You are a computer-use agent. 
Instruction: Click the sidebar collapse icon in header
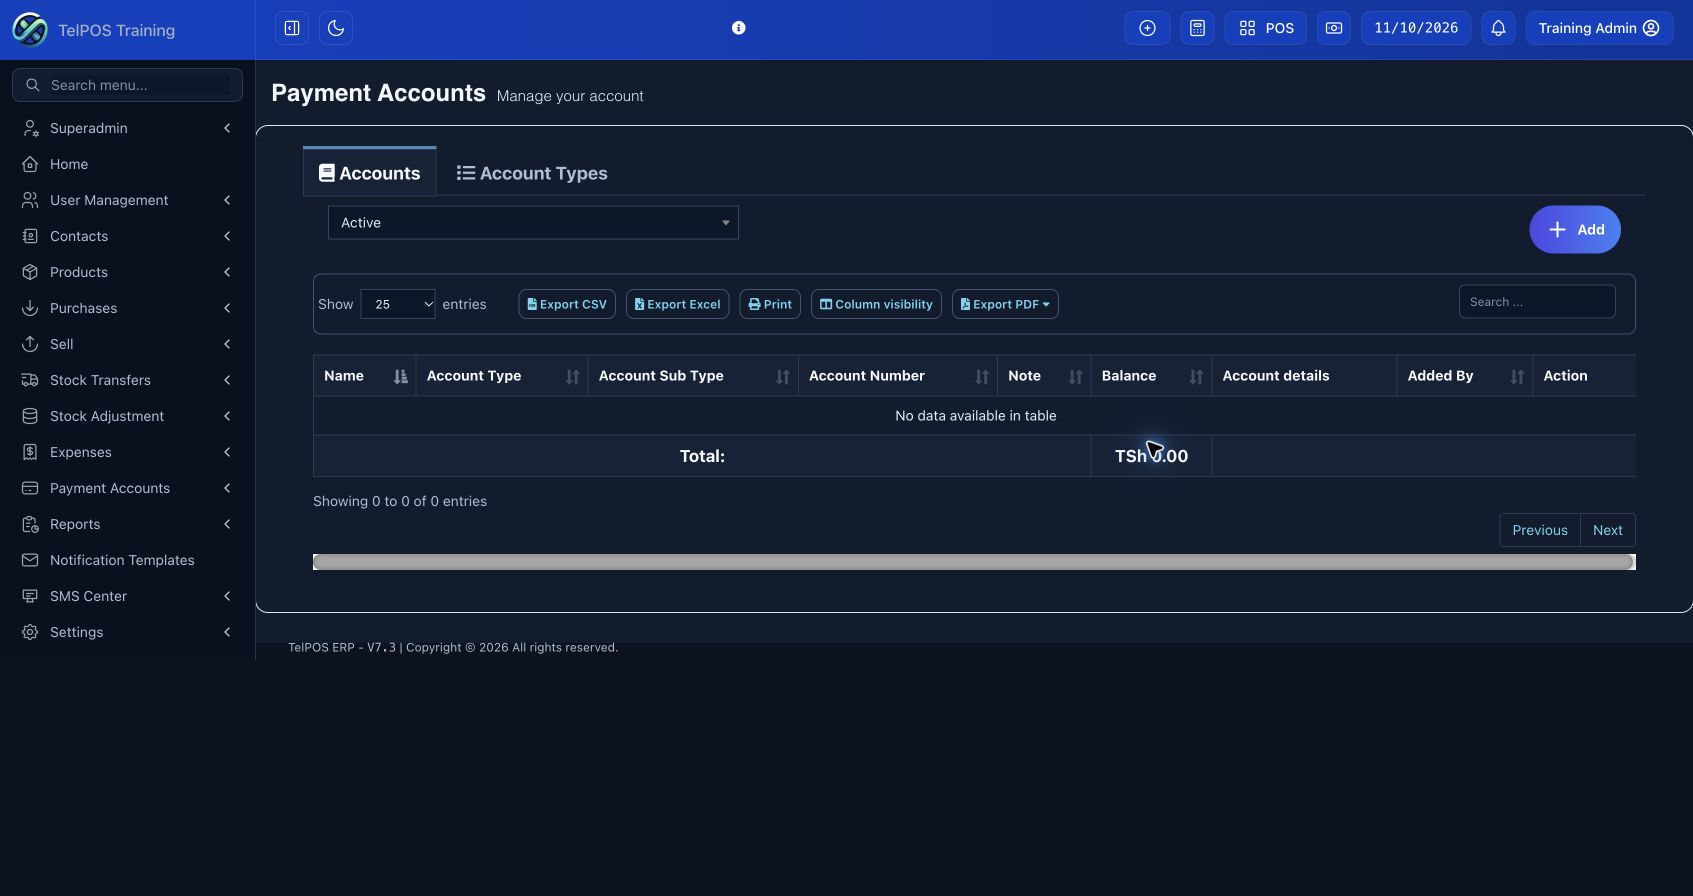(292, 28)
